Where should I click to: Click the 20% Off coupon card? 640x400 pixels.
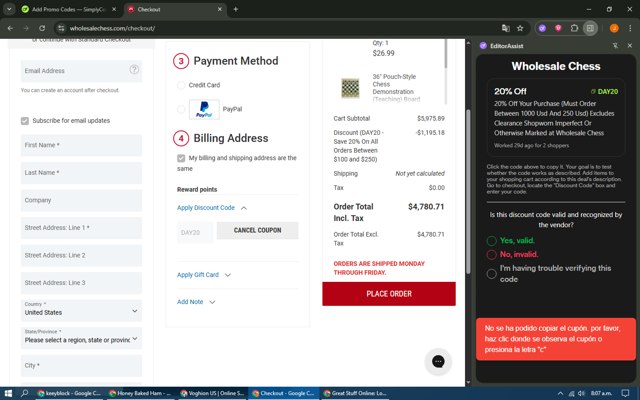[x=556, y=118]
